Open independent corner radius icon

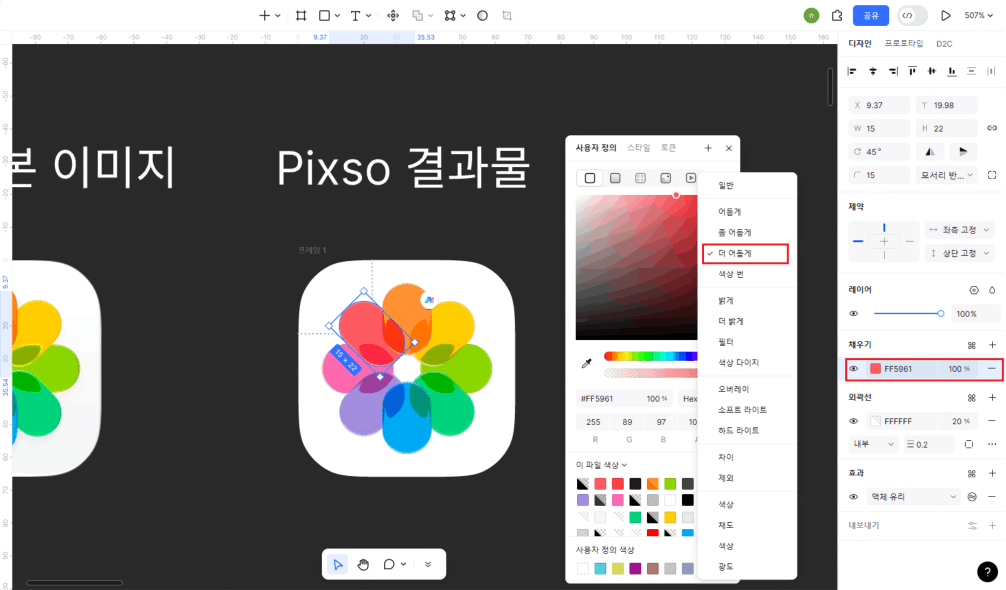[x=991, y=174]
